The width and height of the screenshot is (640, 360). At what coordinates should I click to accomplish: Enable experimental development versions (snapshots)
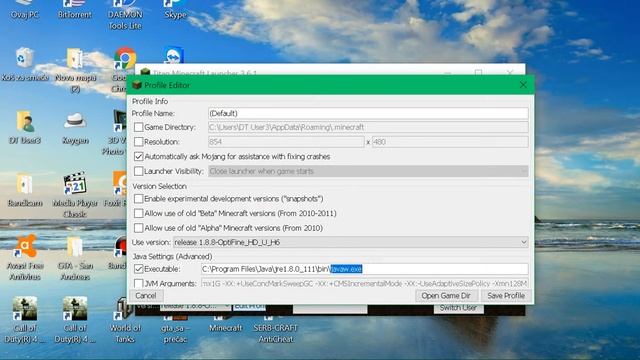138,199
